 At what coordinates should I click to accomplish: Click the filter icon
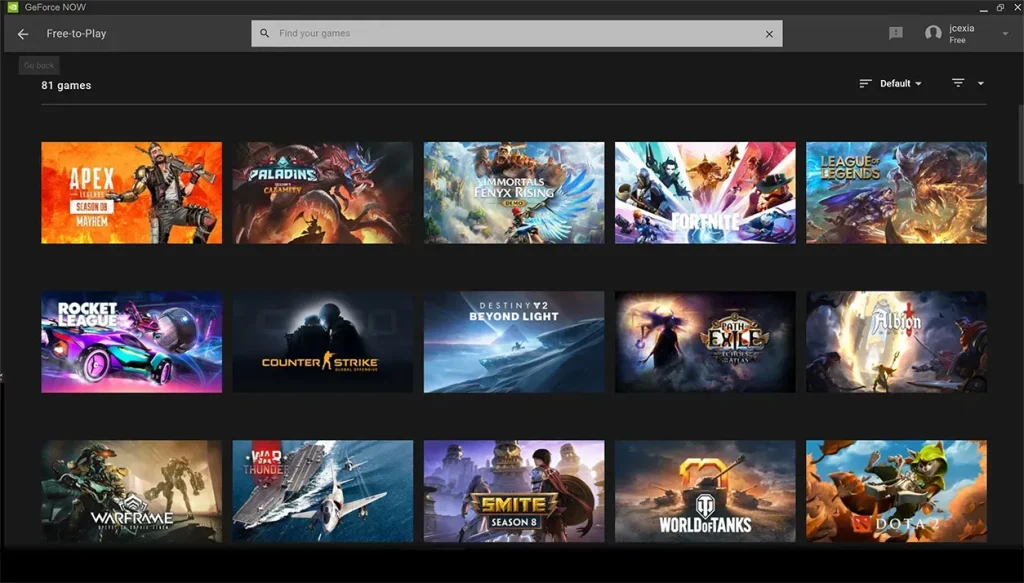click(958, 83)
